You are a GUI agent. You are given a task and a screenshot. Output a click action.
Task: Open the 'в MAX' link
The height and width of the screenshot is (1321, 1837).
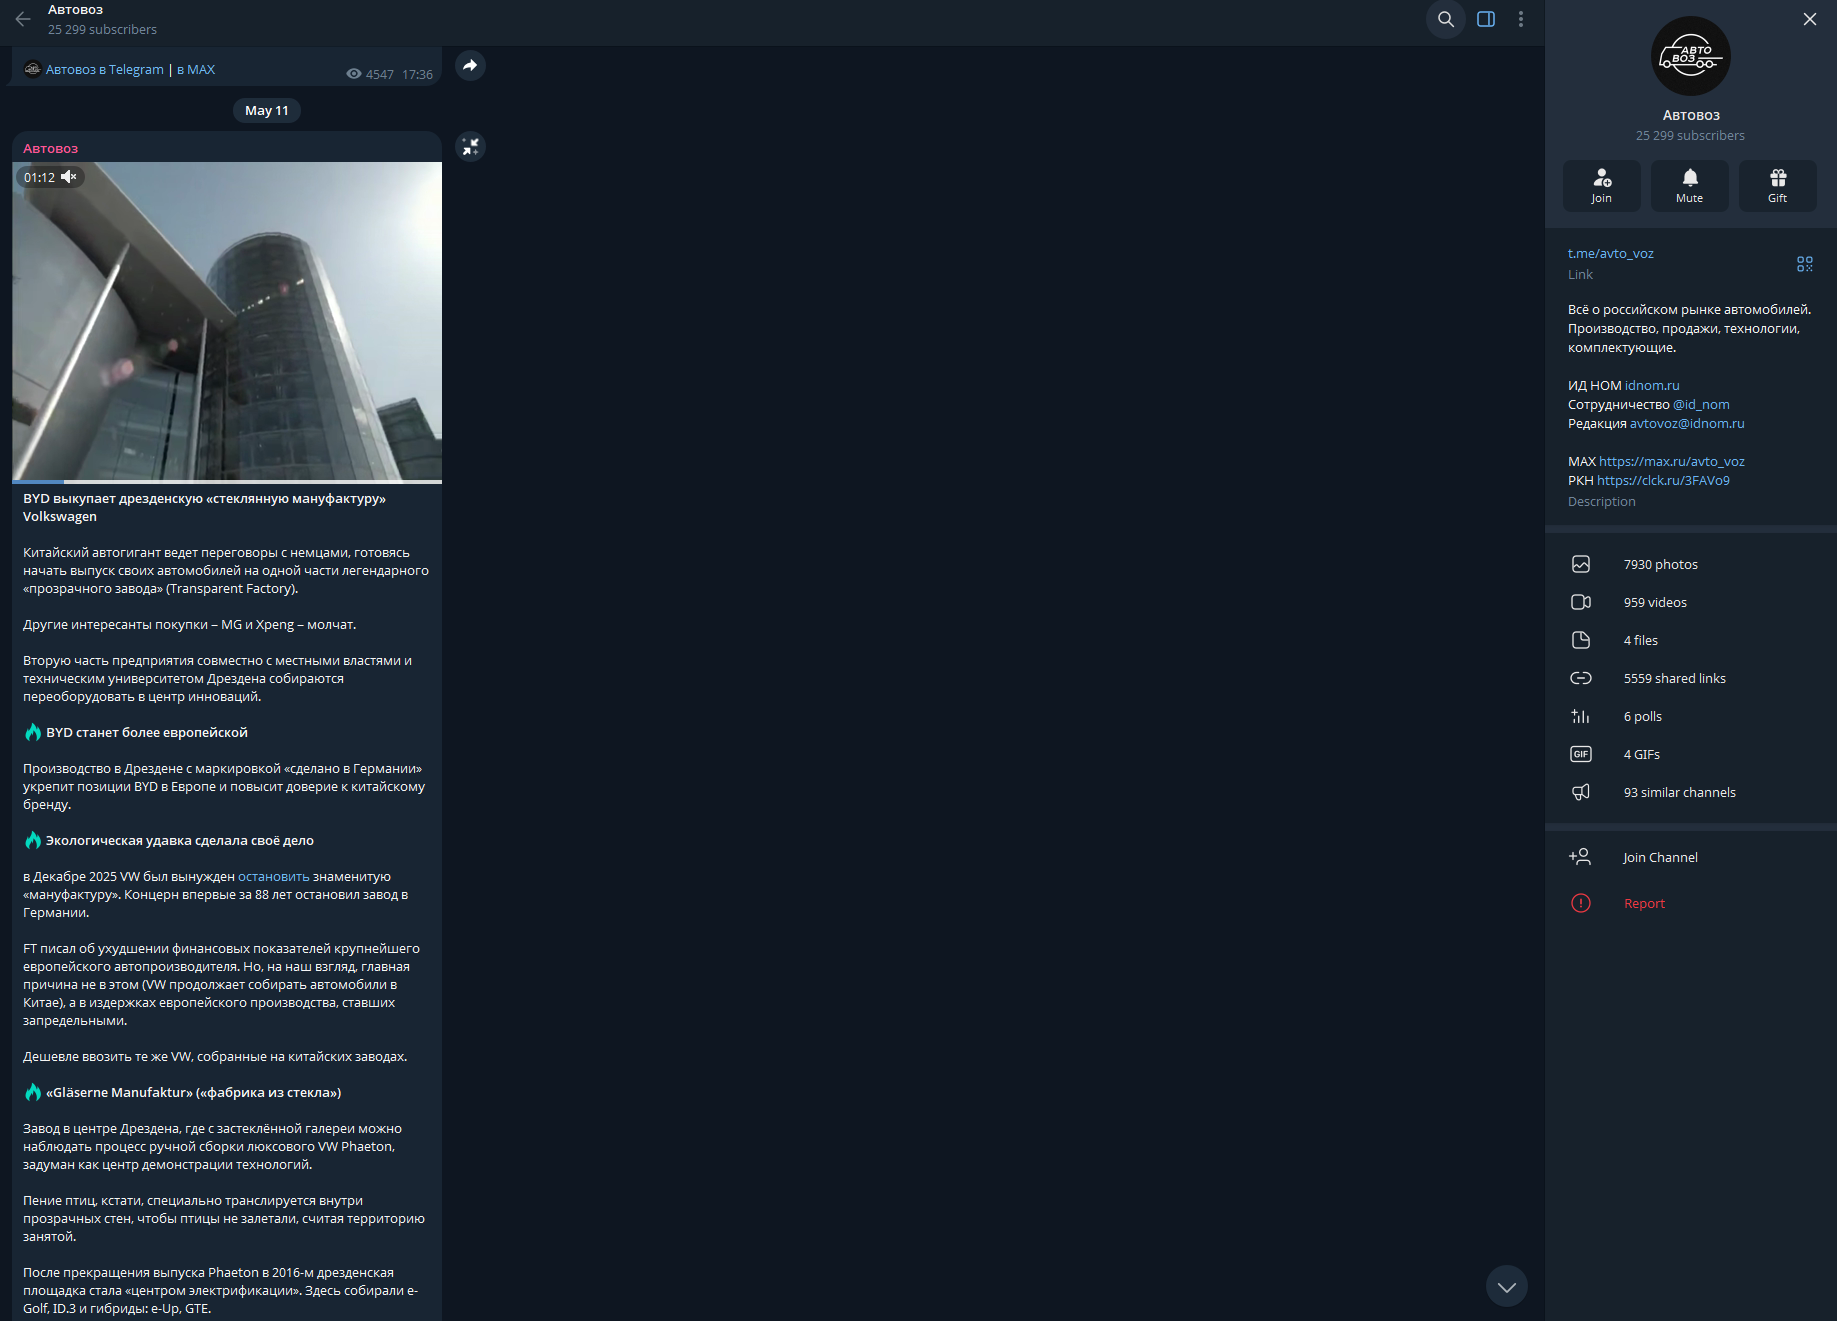click(196, 69)
